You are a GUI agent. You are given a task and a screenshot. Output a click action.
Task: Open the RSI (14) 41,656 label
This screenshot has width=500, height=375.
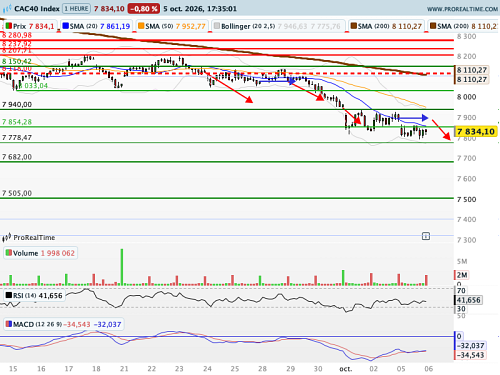[x=35, y=296]
